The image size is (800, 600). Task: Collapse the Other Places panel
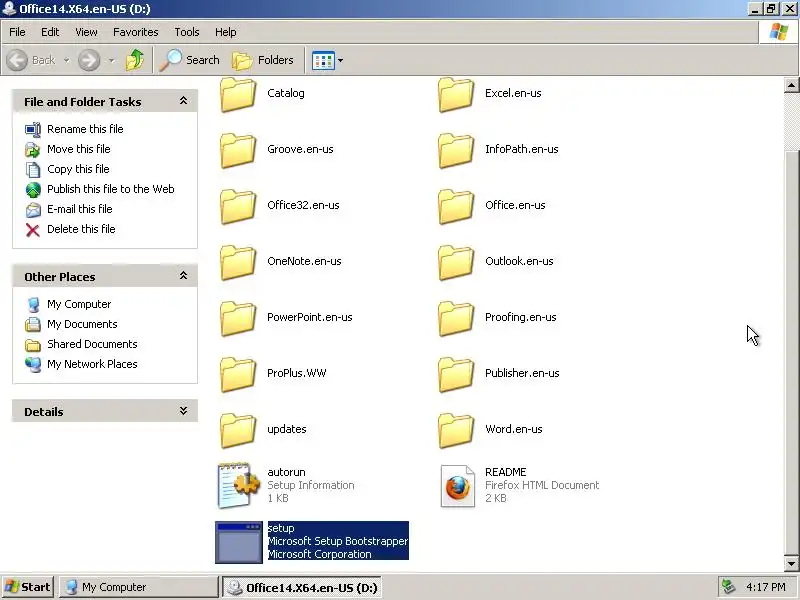(183, 276)
